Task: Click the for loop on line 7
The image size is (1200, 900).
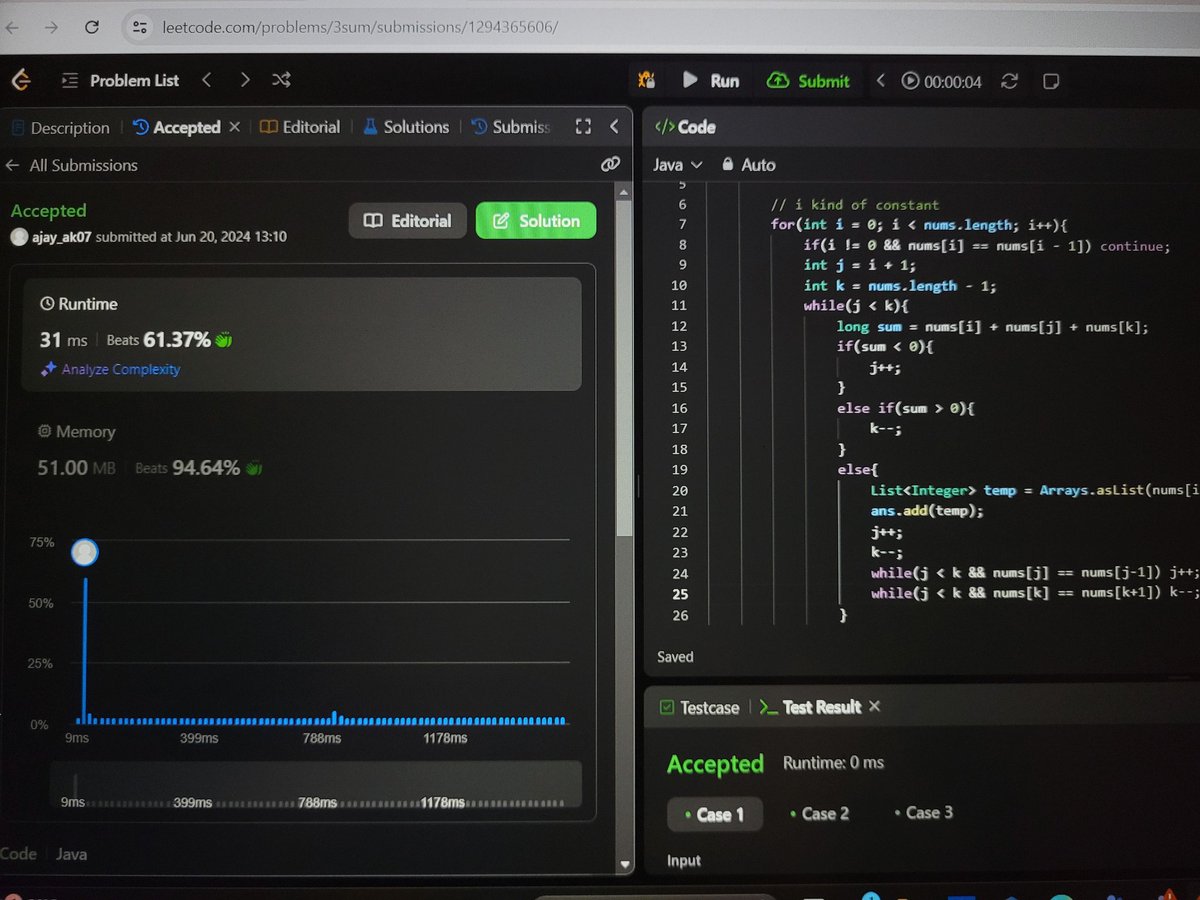Action: click(x=920, y=225)
